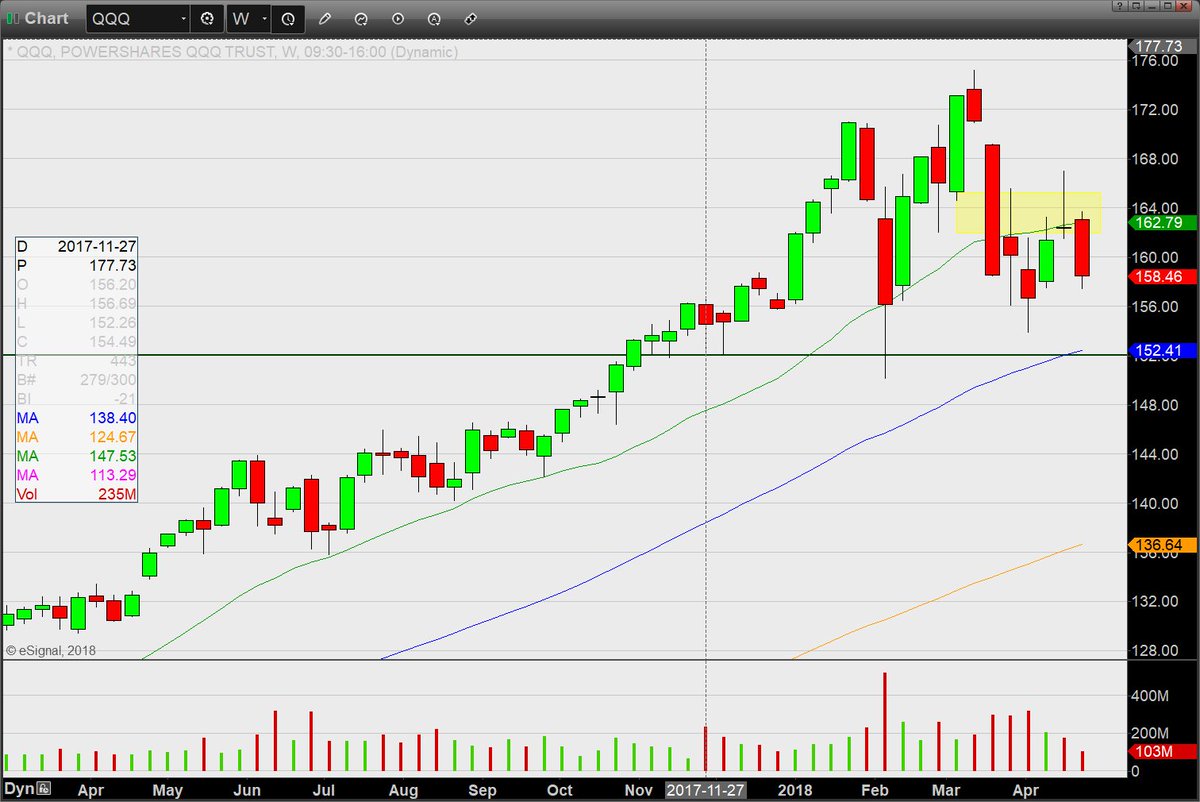Click the yellow highlighted resistance zone
The height and width of the screenshot is (802, 1200).
[x=1028, y=212]
